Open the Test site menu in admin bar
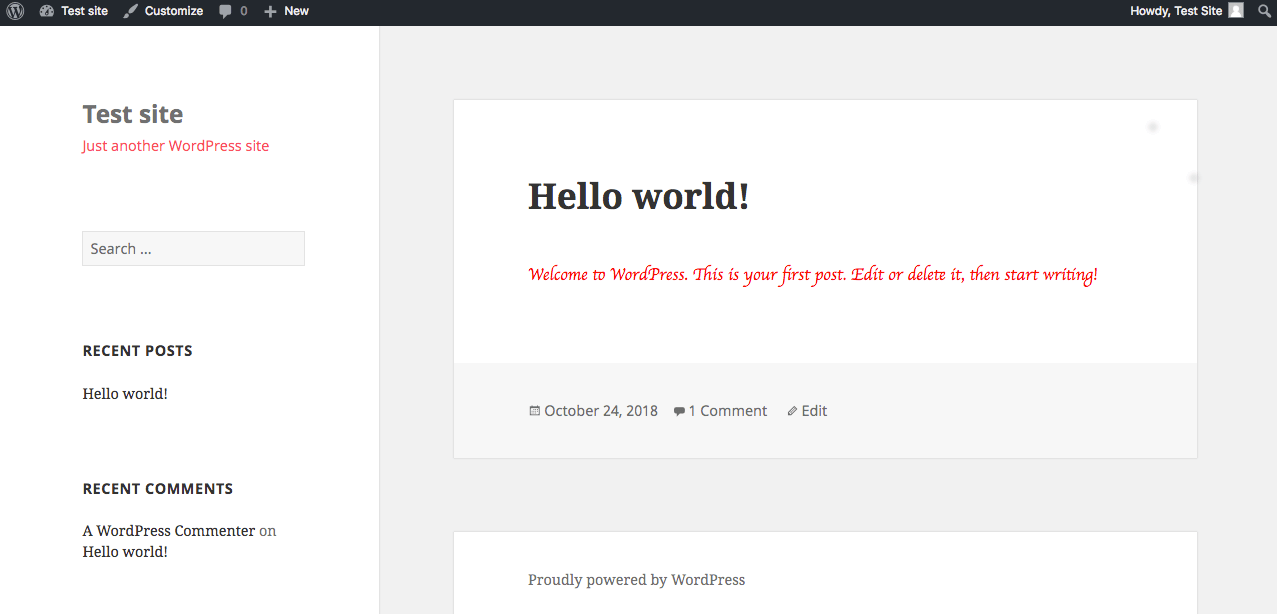 (x=74, y=11)
